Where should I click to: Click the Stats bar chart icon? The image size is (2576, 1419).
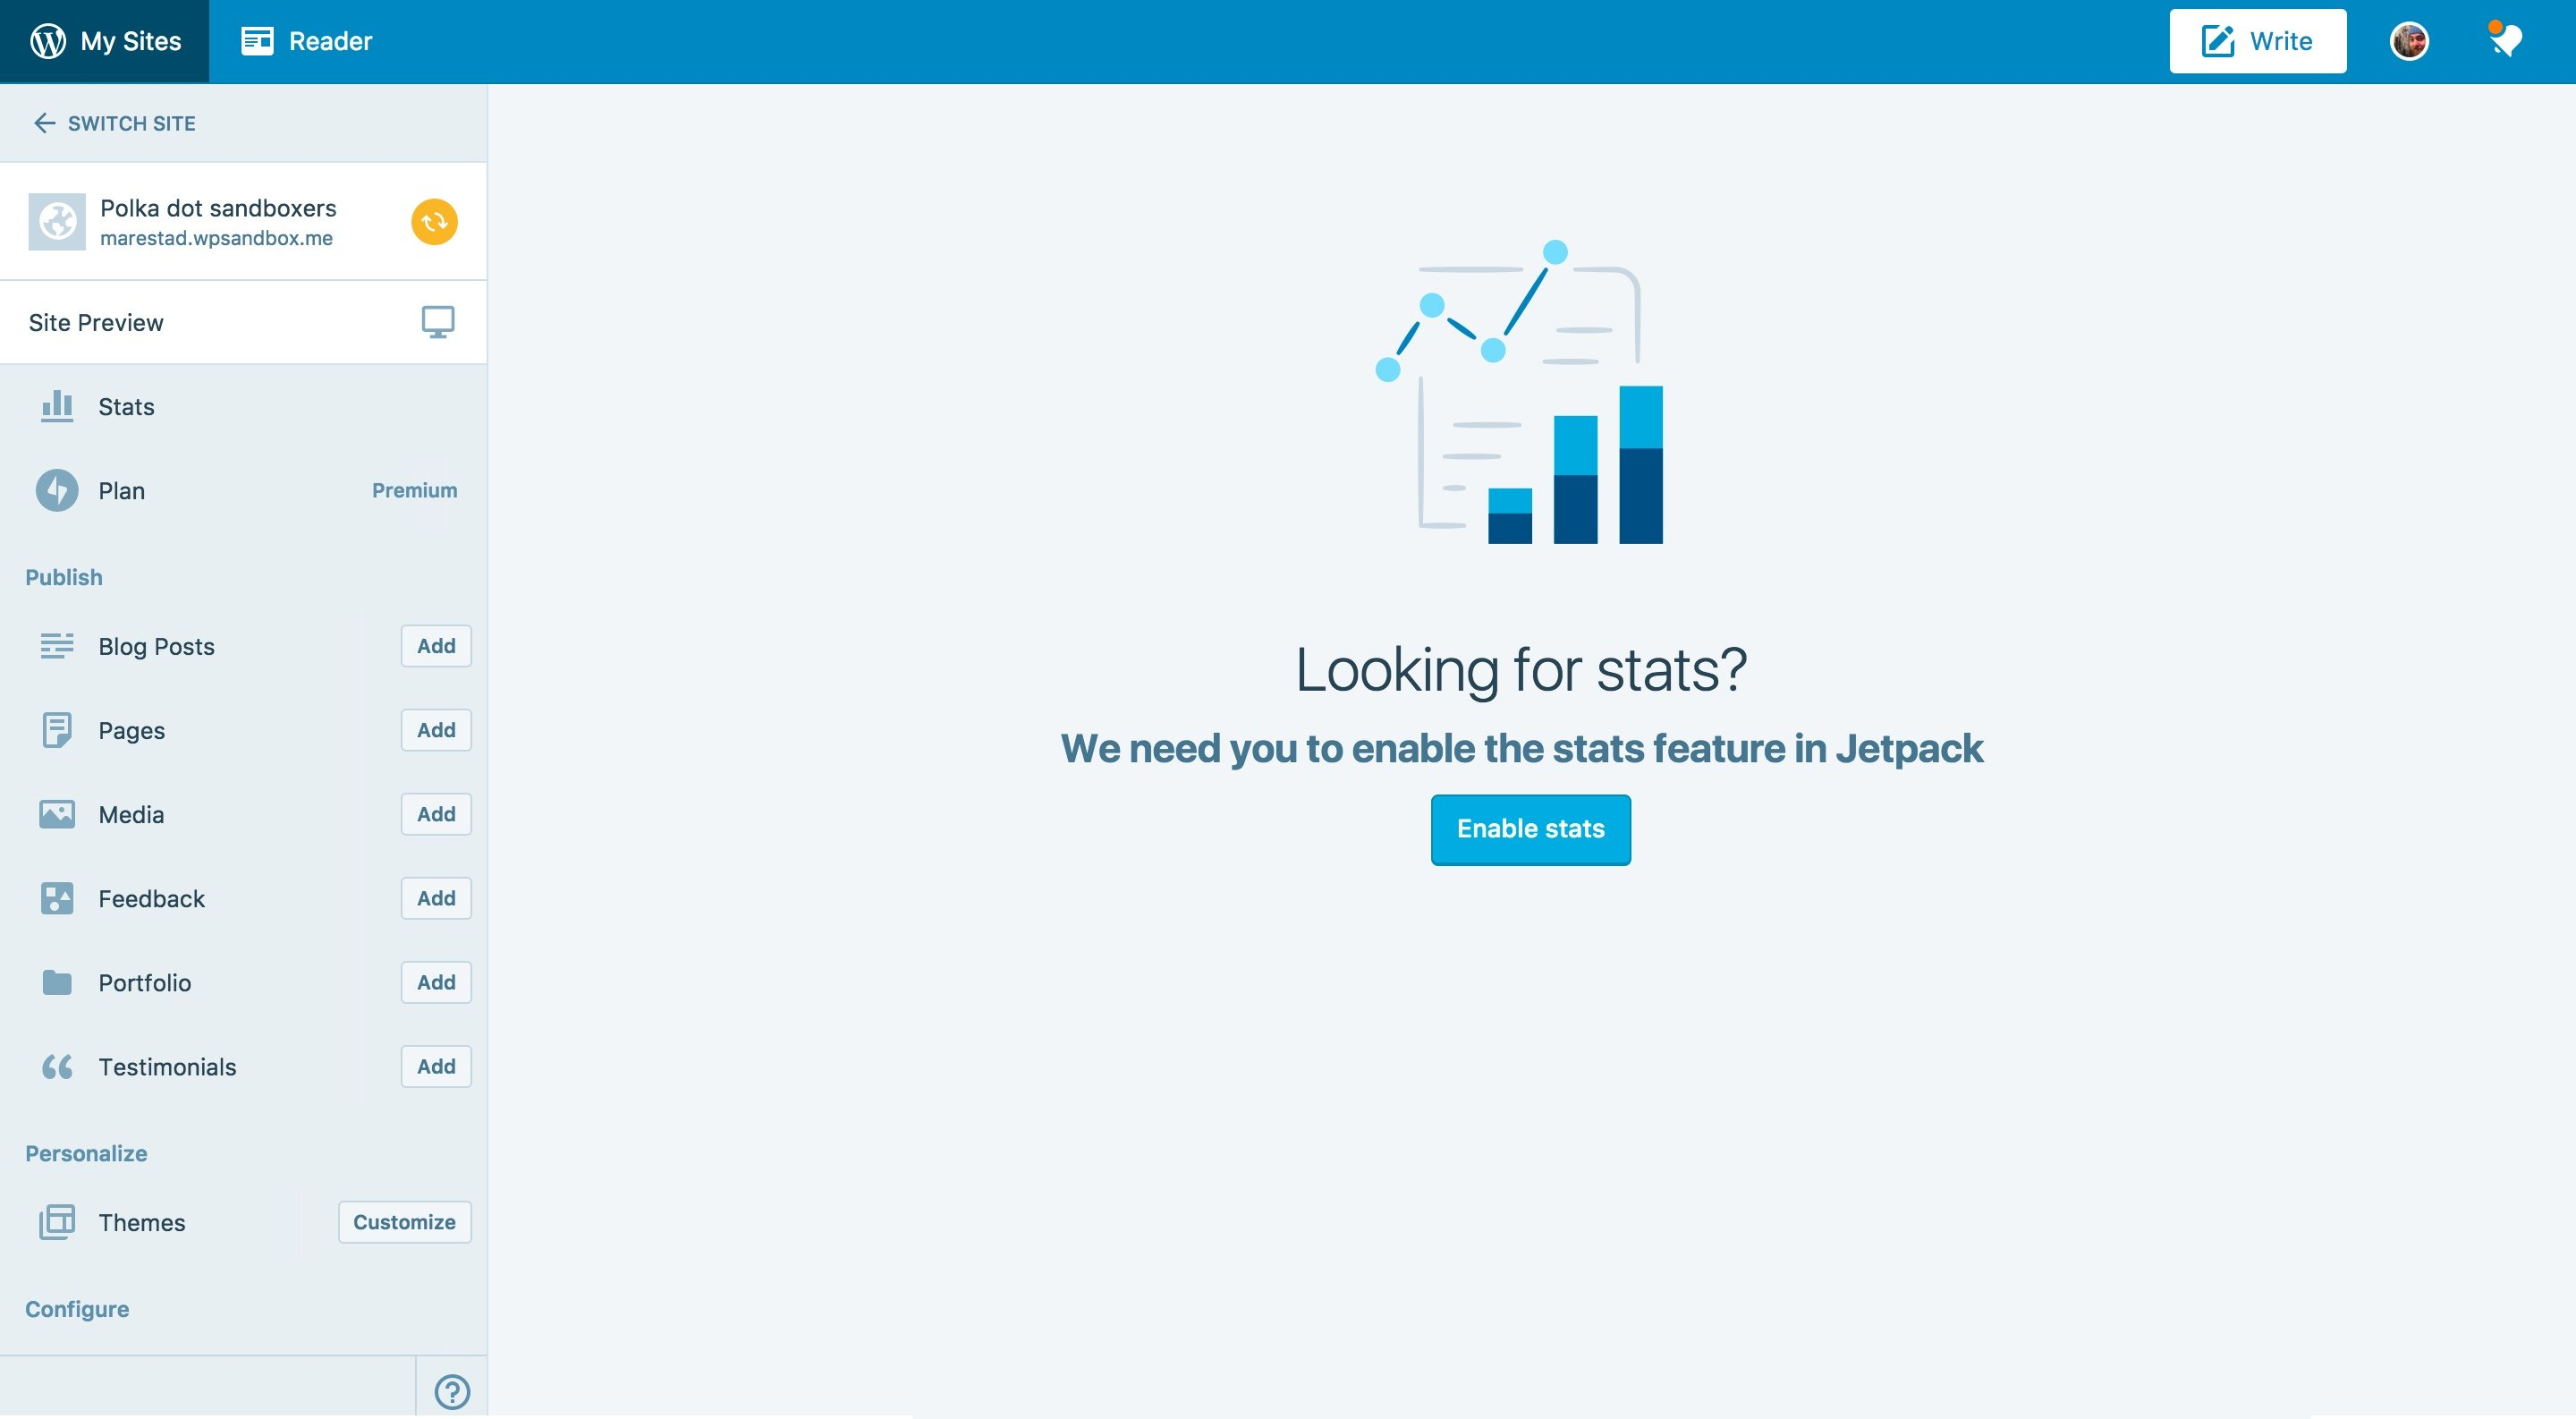tap(57, 406)
